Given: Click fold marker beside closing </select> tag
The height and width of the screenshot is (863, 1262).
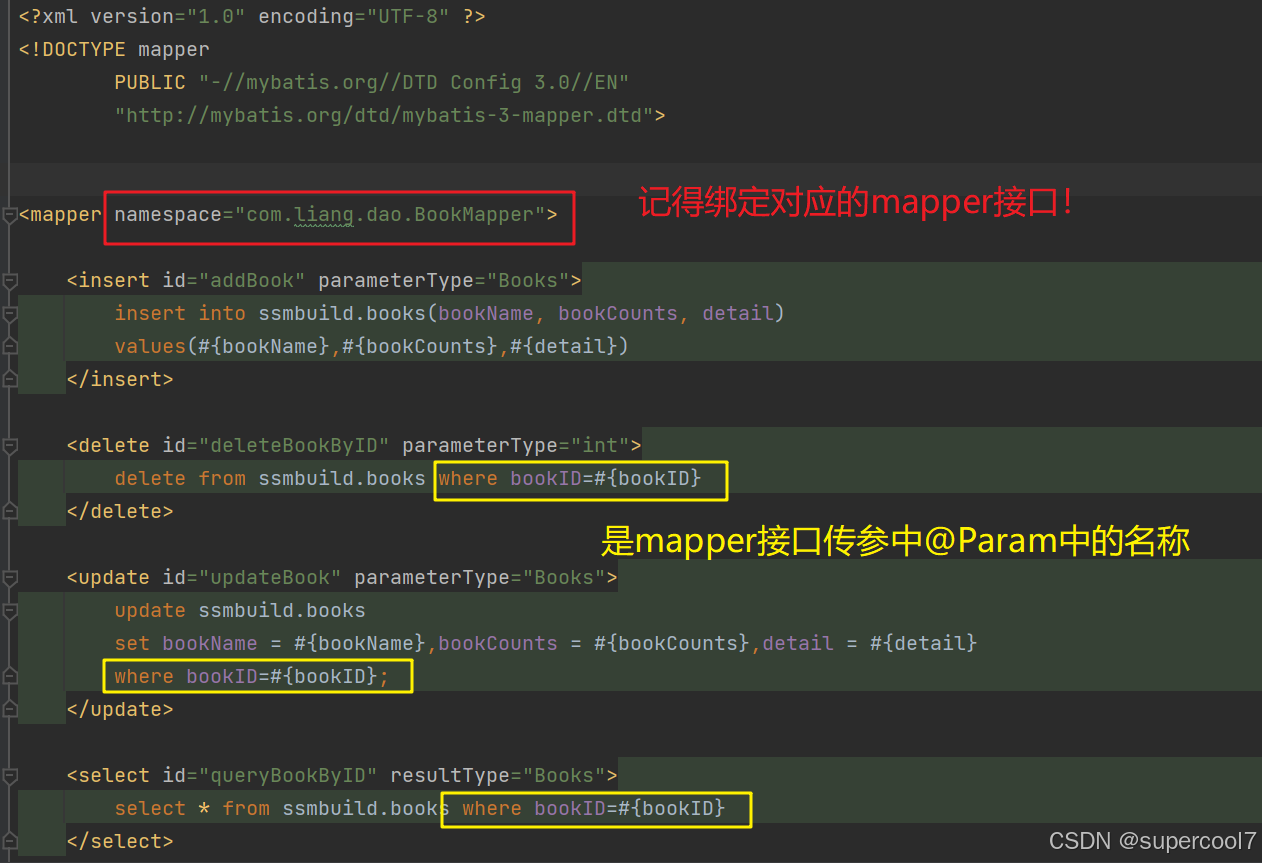Looking at the screenshot, I should point(9,841).
